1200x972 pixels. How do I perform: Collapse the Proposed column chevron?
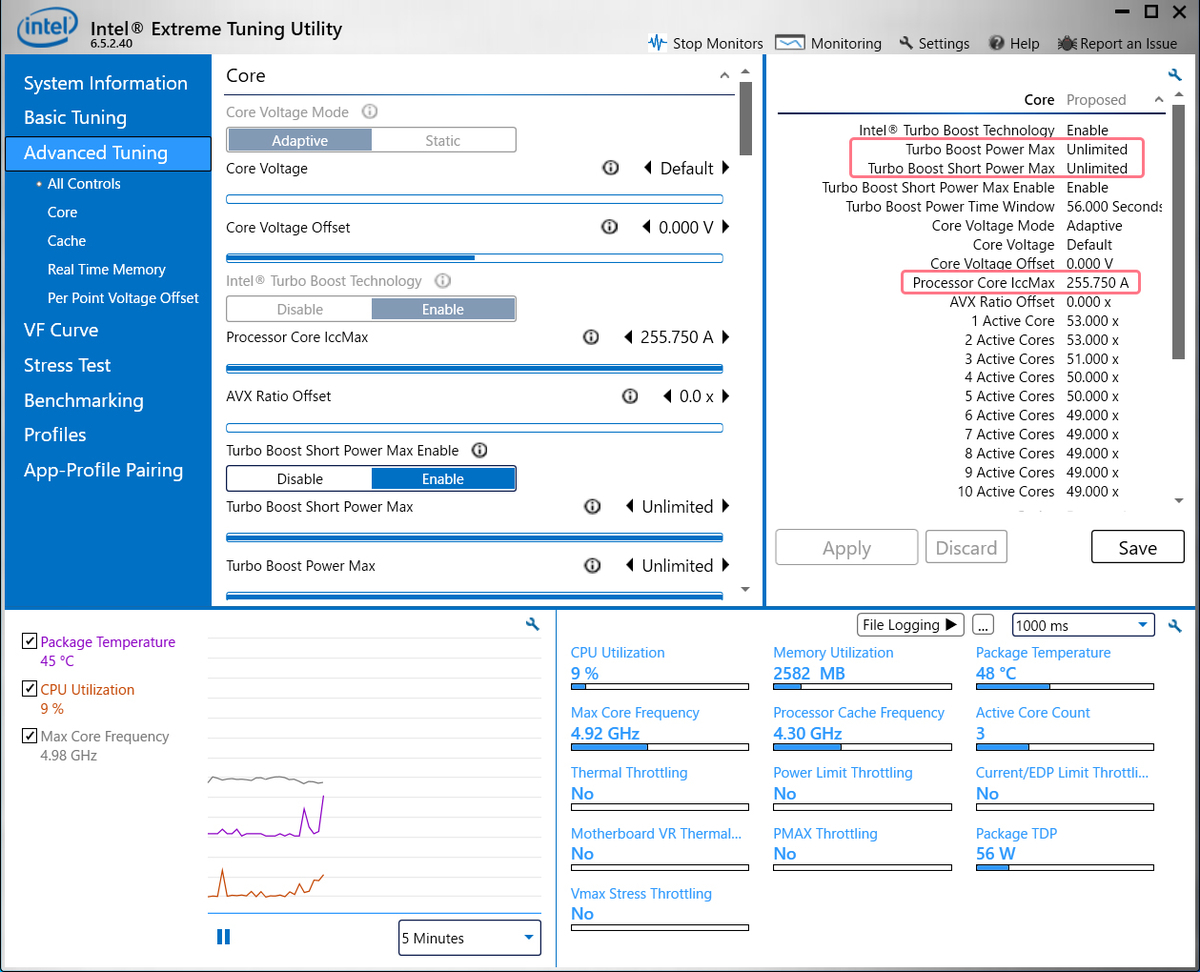pyautogui.click(x=1159, y=99)
